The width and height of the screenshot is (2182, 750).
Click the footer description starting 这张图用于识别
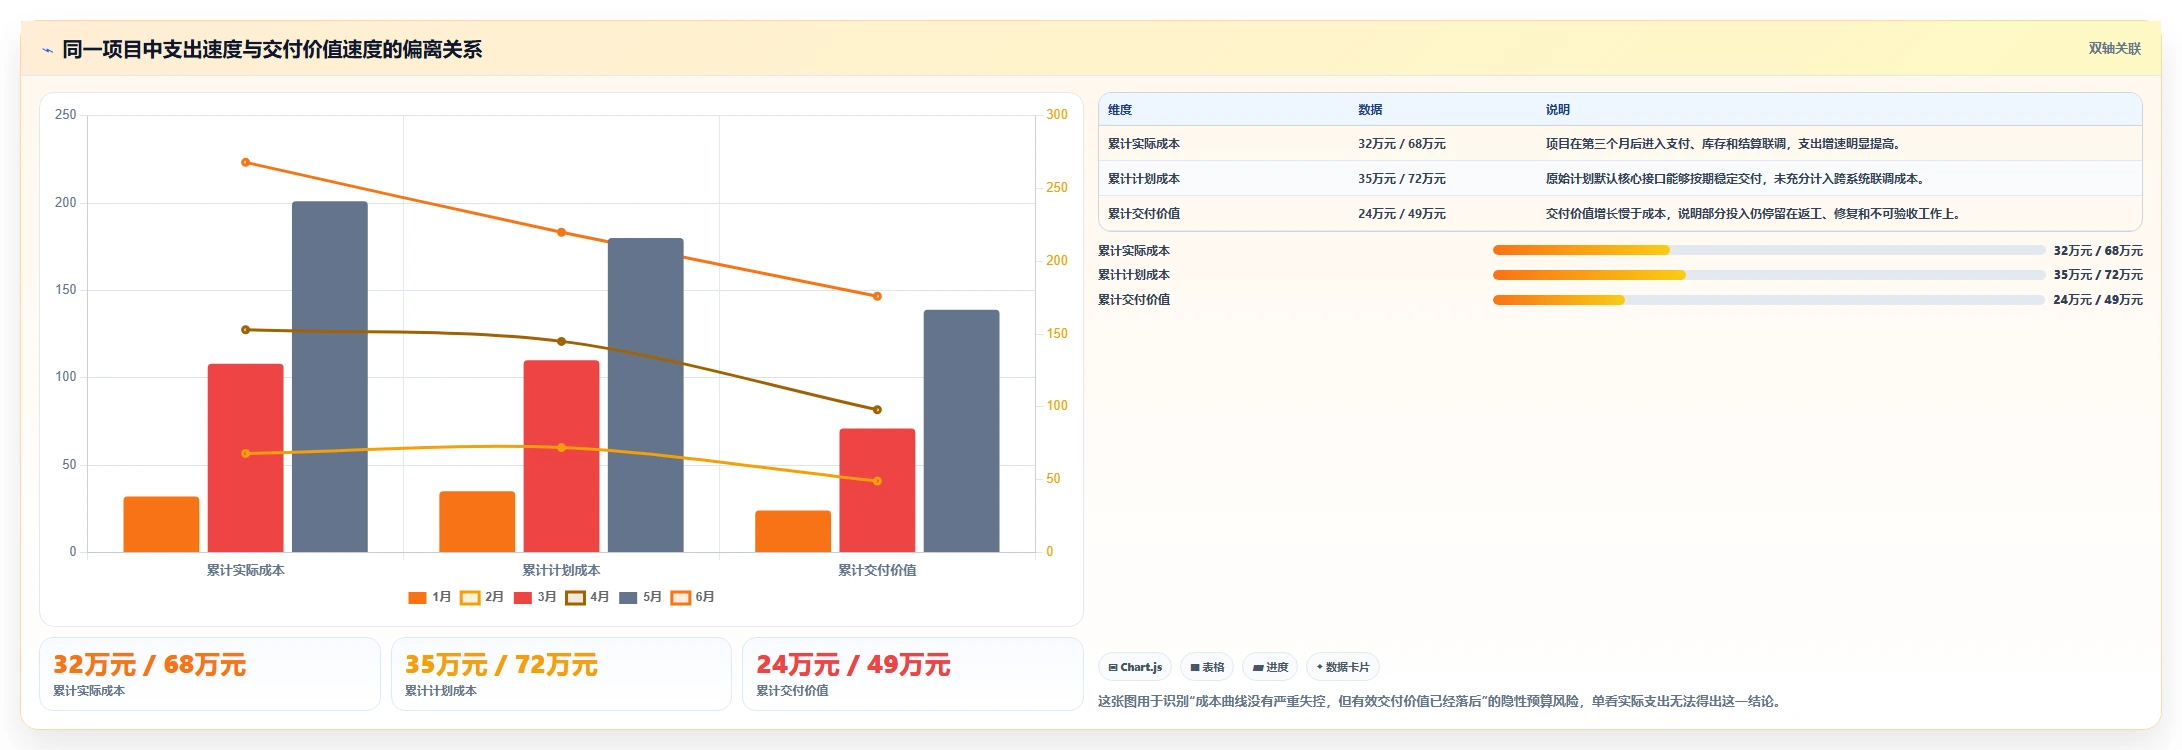click(1441, 701)
